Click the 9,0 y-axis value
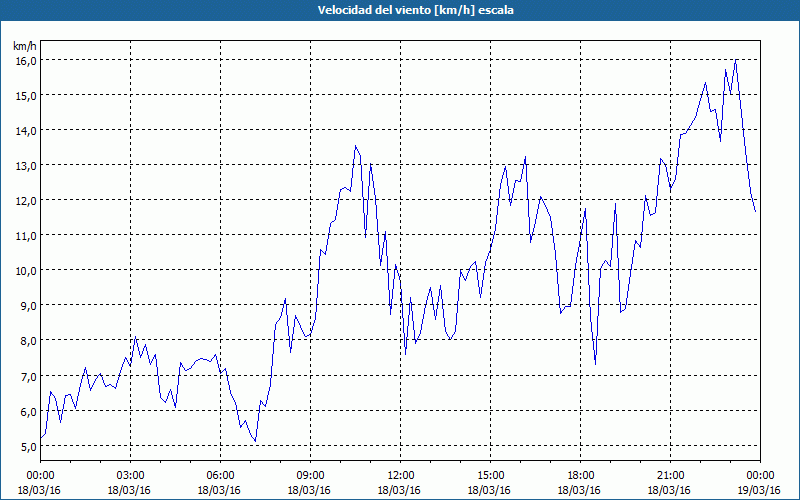The width and height of the screenshot is (800, 500). click(28, 306)
